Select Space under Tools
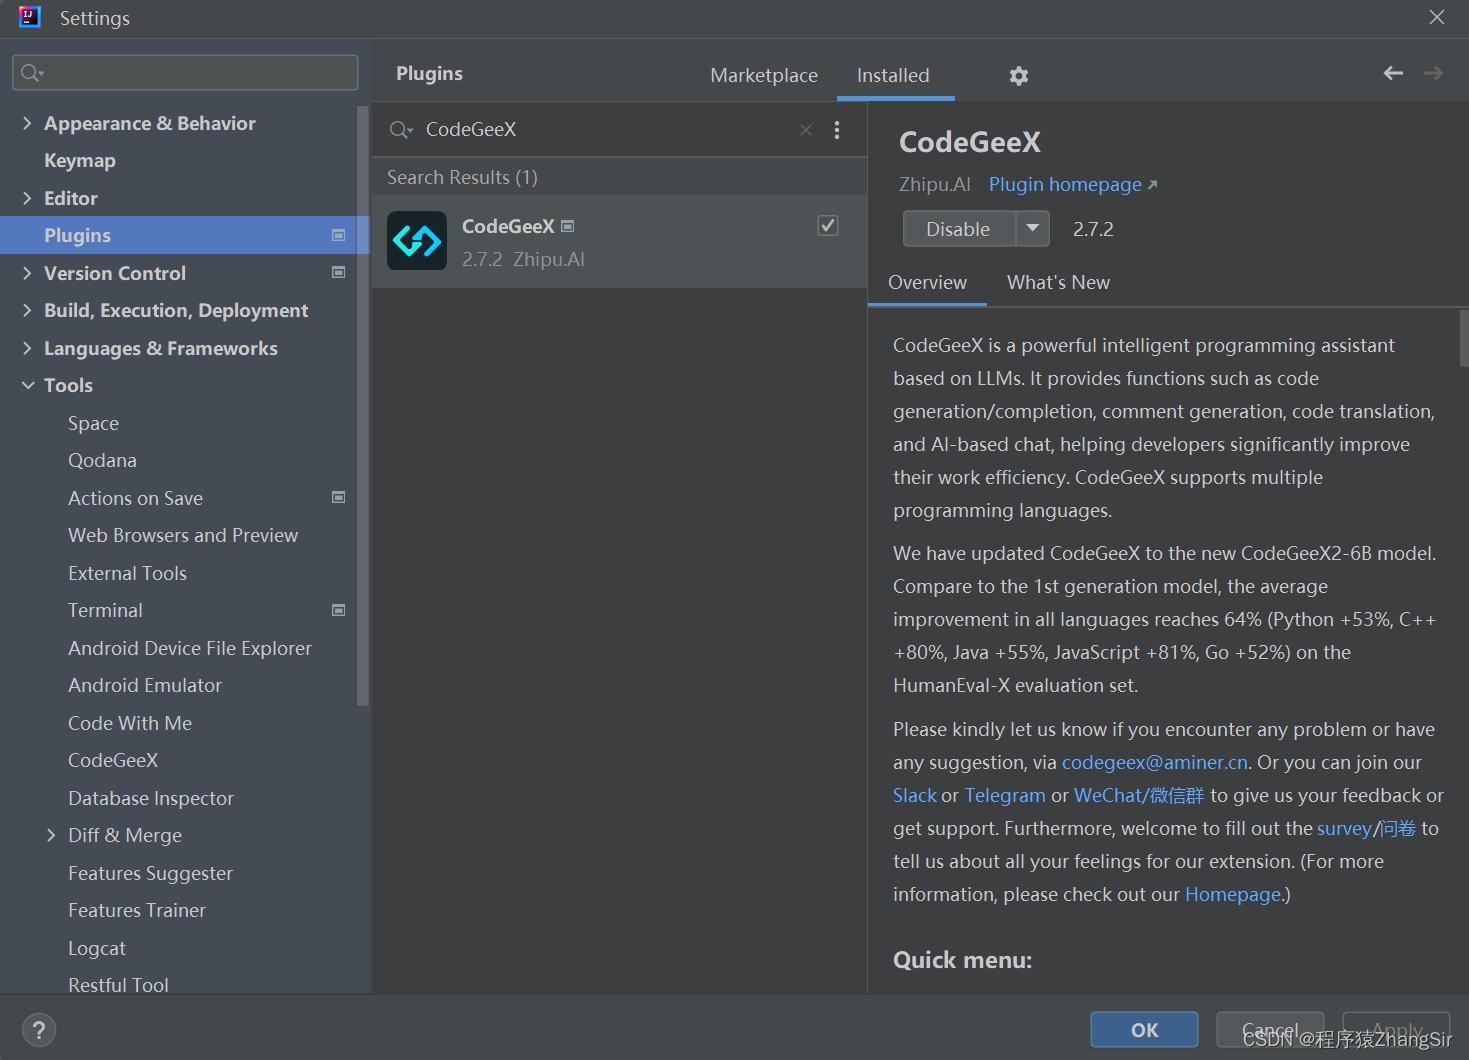The width and height of the screenshot is (1469, 1060). (x=93, y=423)
